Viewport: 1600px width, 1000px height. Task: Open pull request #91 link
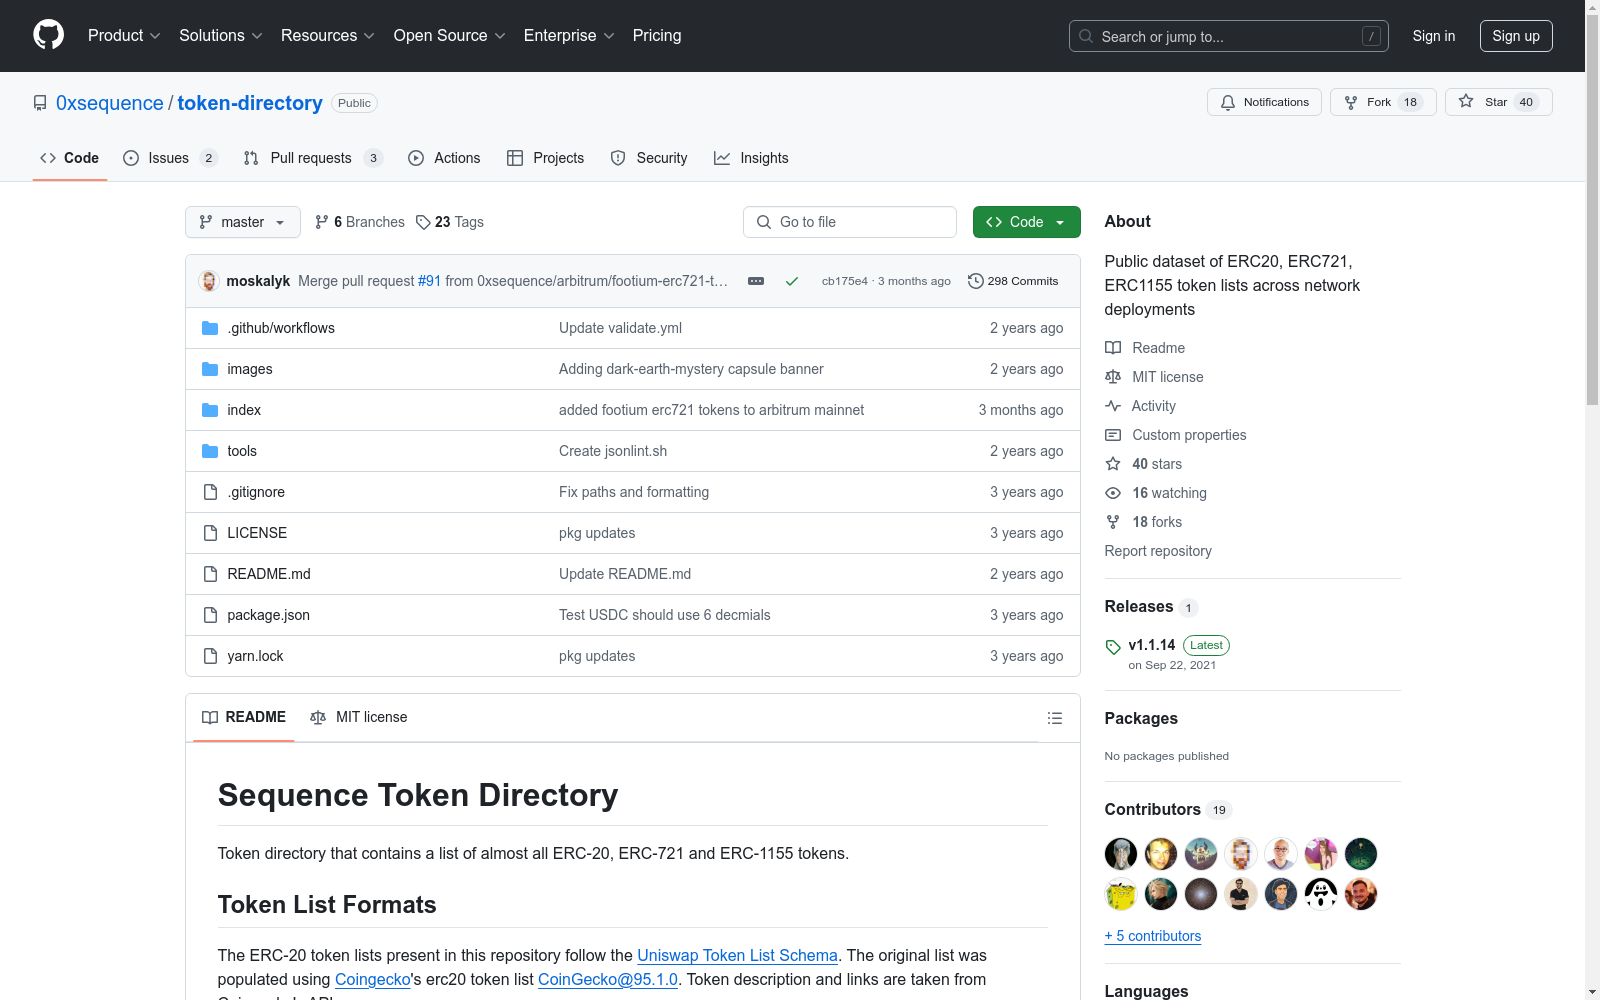click(429, 281)
